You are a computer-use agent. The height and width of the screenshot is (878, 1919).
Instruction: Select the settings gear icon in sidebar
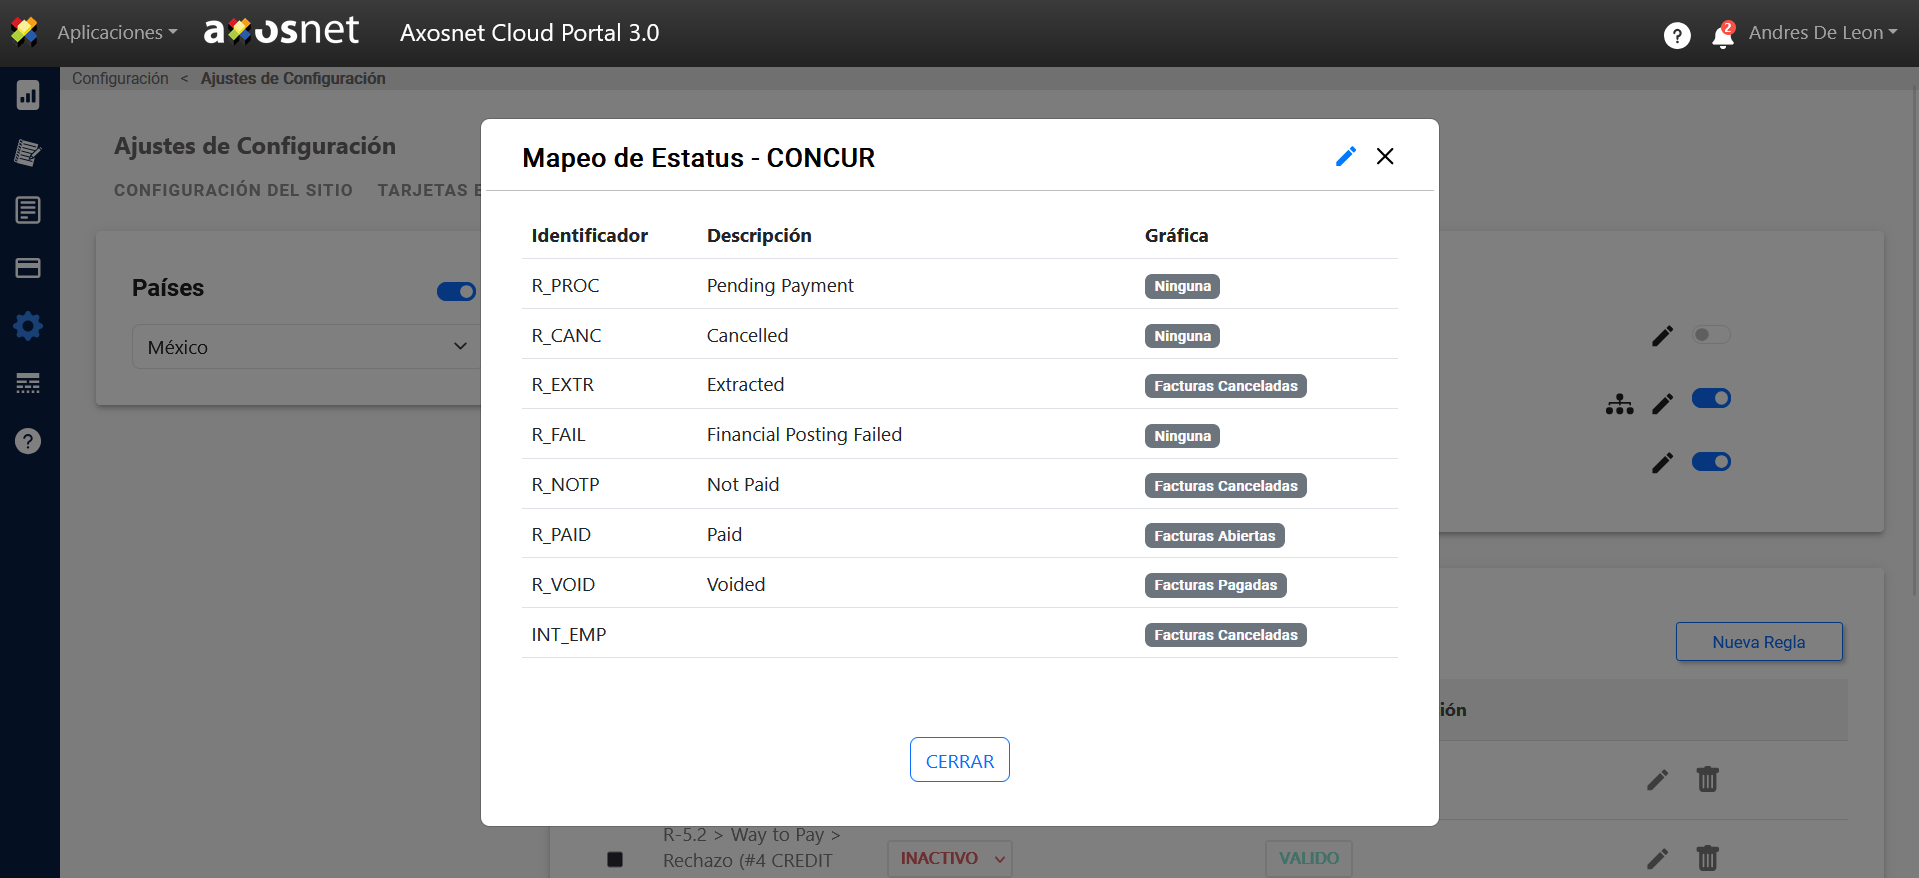pyautogui.click(x=28, y=326)
